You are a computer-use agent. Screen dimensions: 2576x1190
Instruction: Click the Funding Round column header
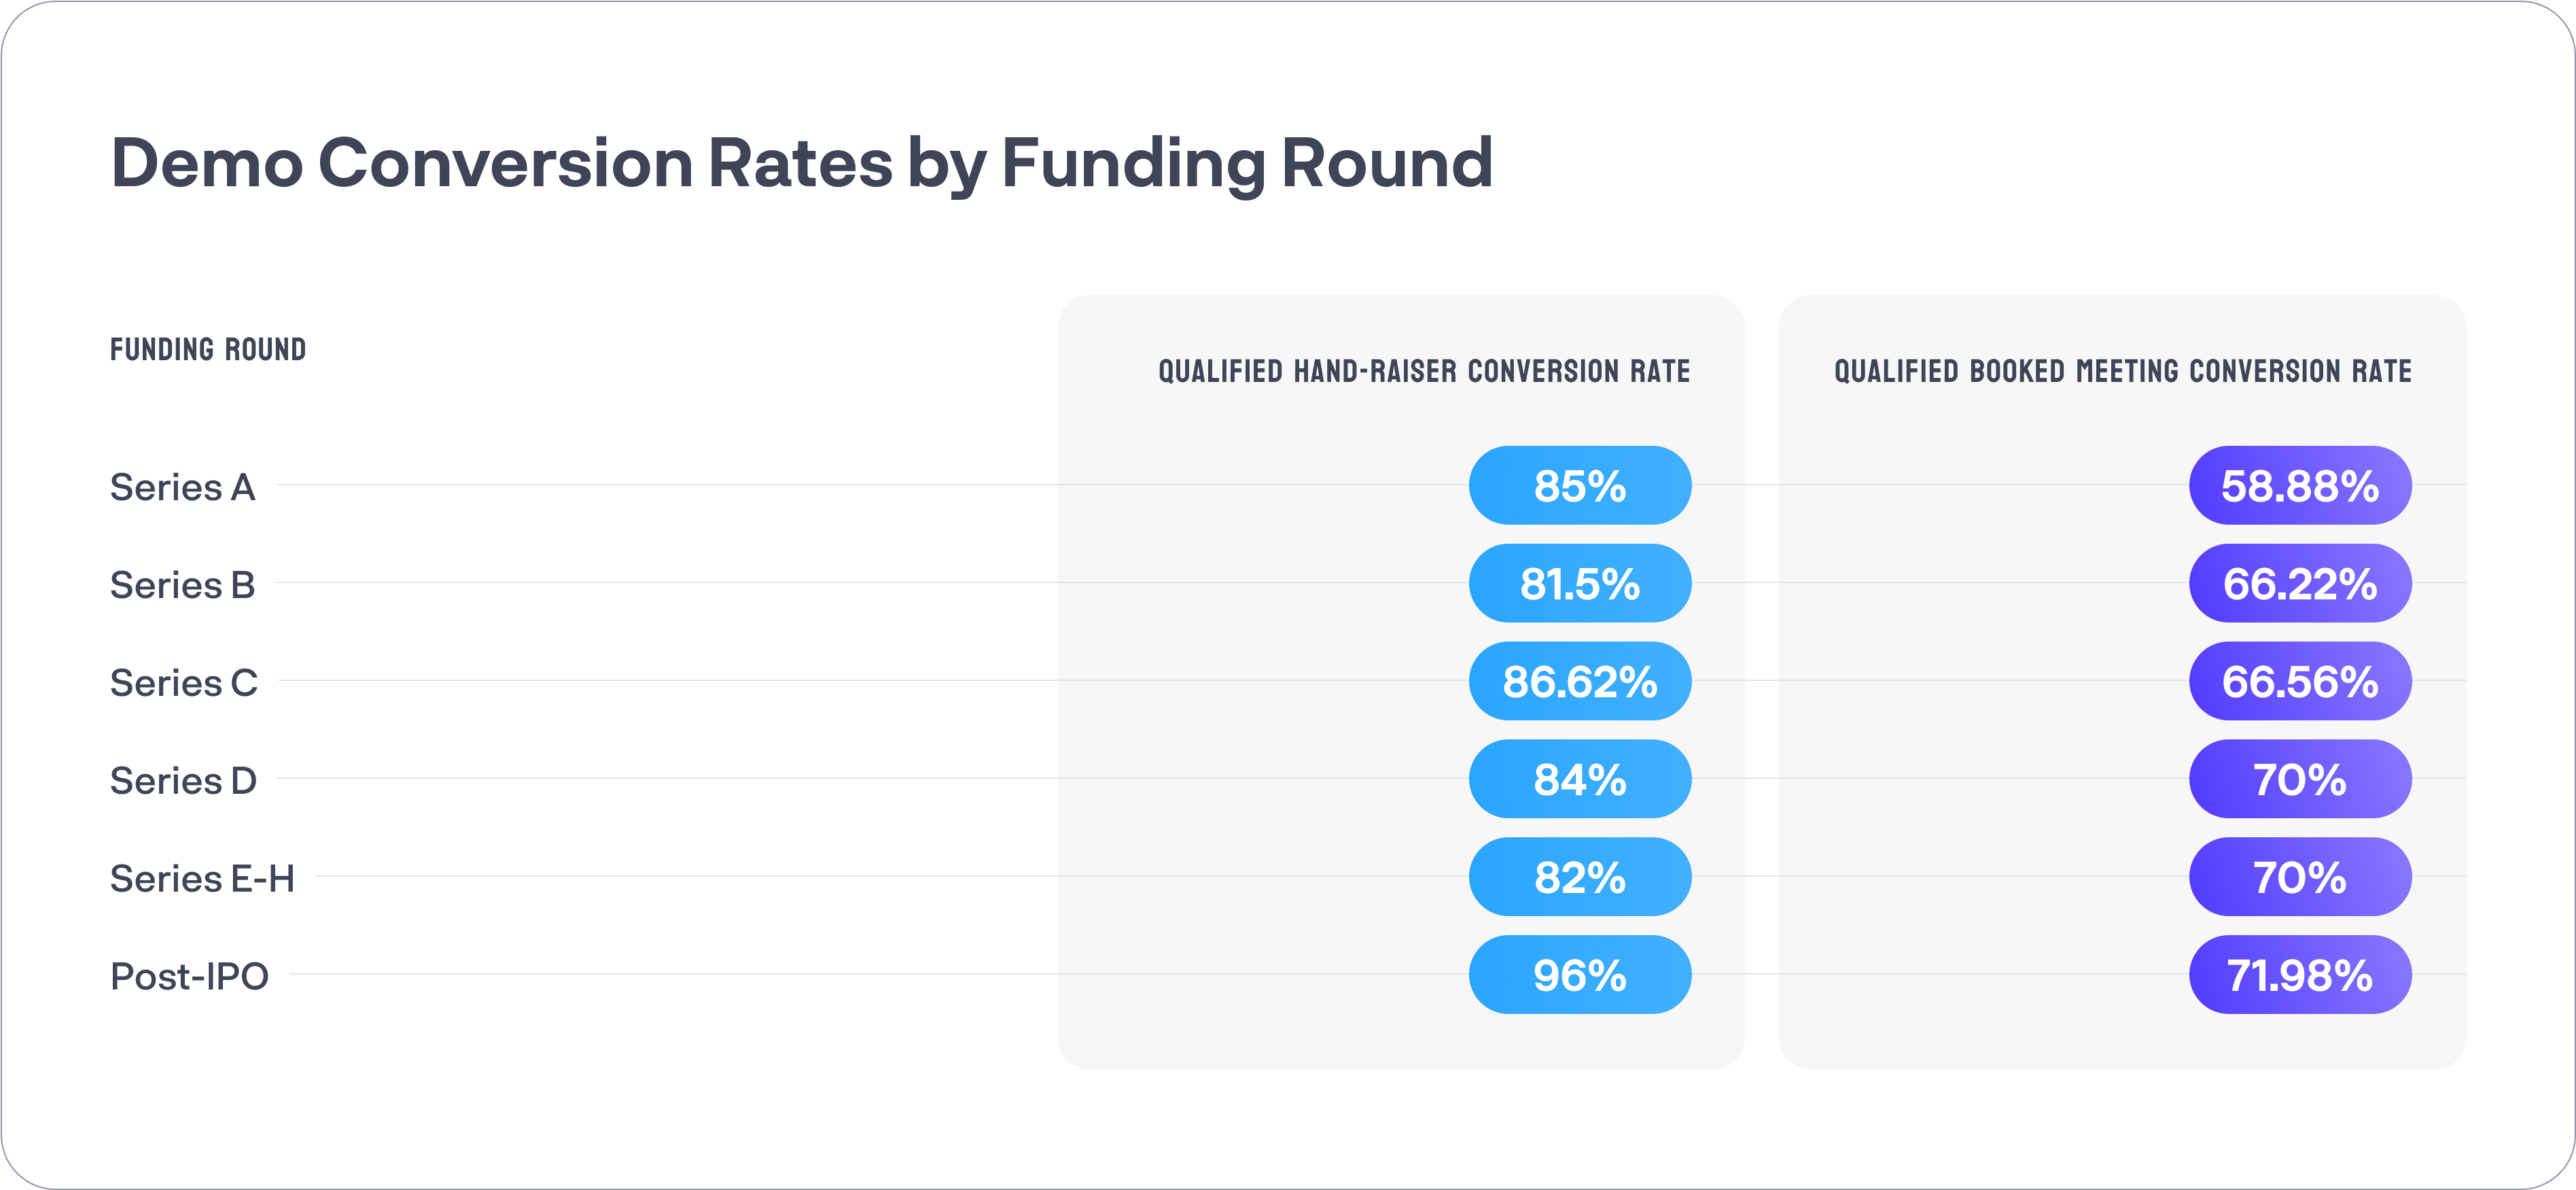click(x=208, y=349)
